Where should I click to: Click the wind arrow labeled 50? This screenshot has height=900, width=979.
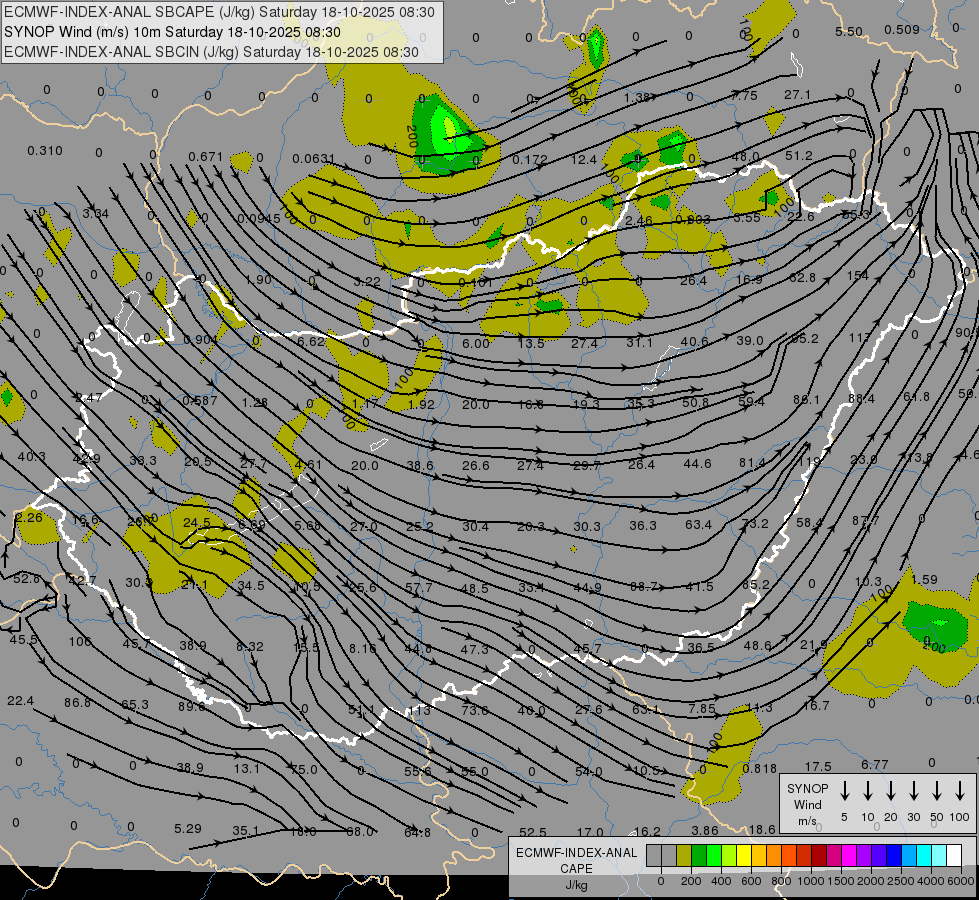click(x=937, y=791)
